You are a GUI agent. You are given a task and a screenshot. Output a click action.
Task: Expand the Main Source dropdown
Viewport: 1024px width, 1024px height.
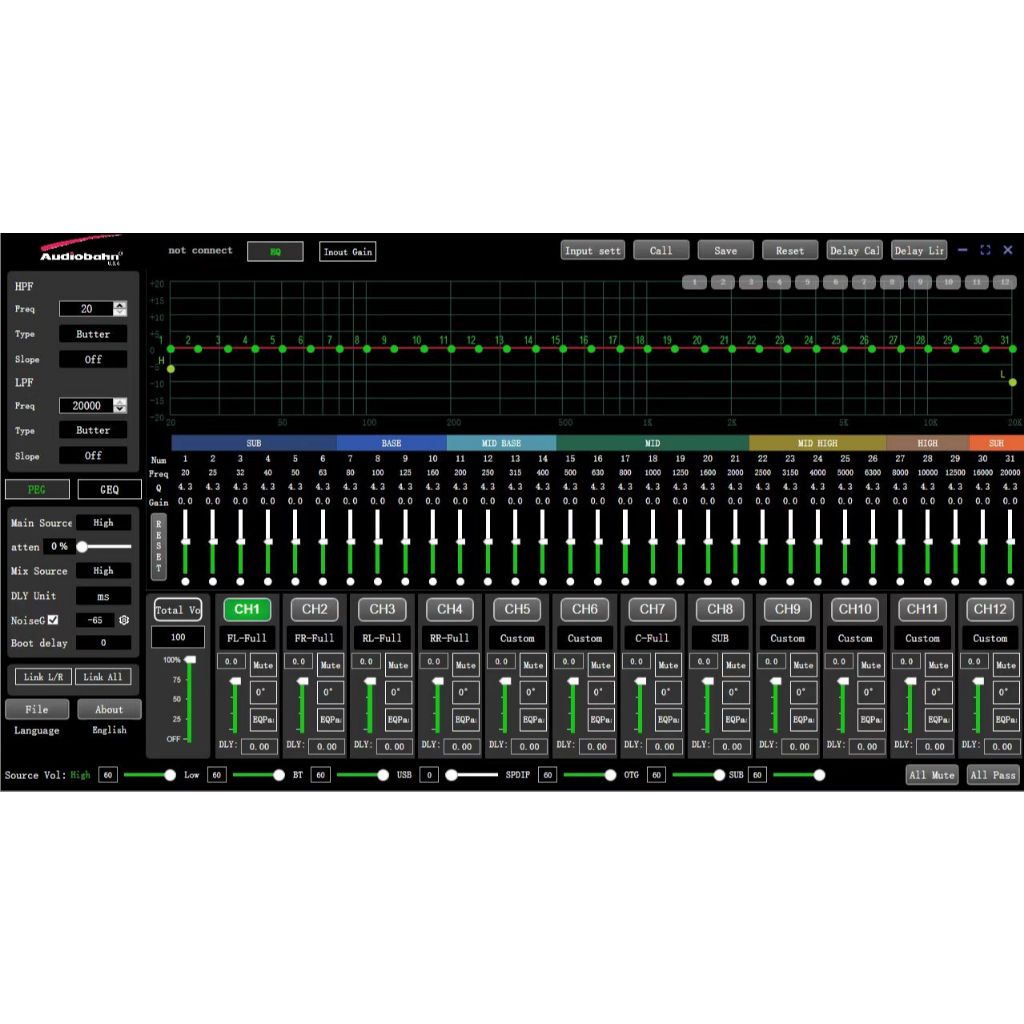104,523
